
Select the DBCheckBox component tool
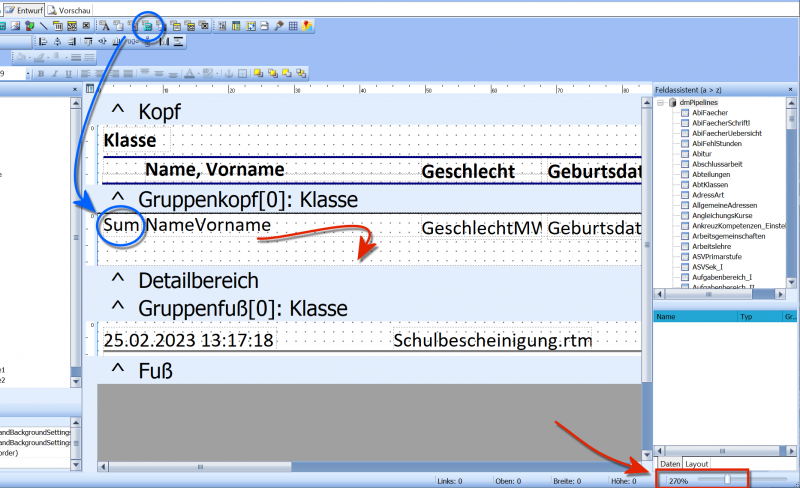pyautogui.click(x=205, y=26)
